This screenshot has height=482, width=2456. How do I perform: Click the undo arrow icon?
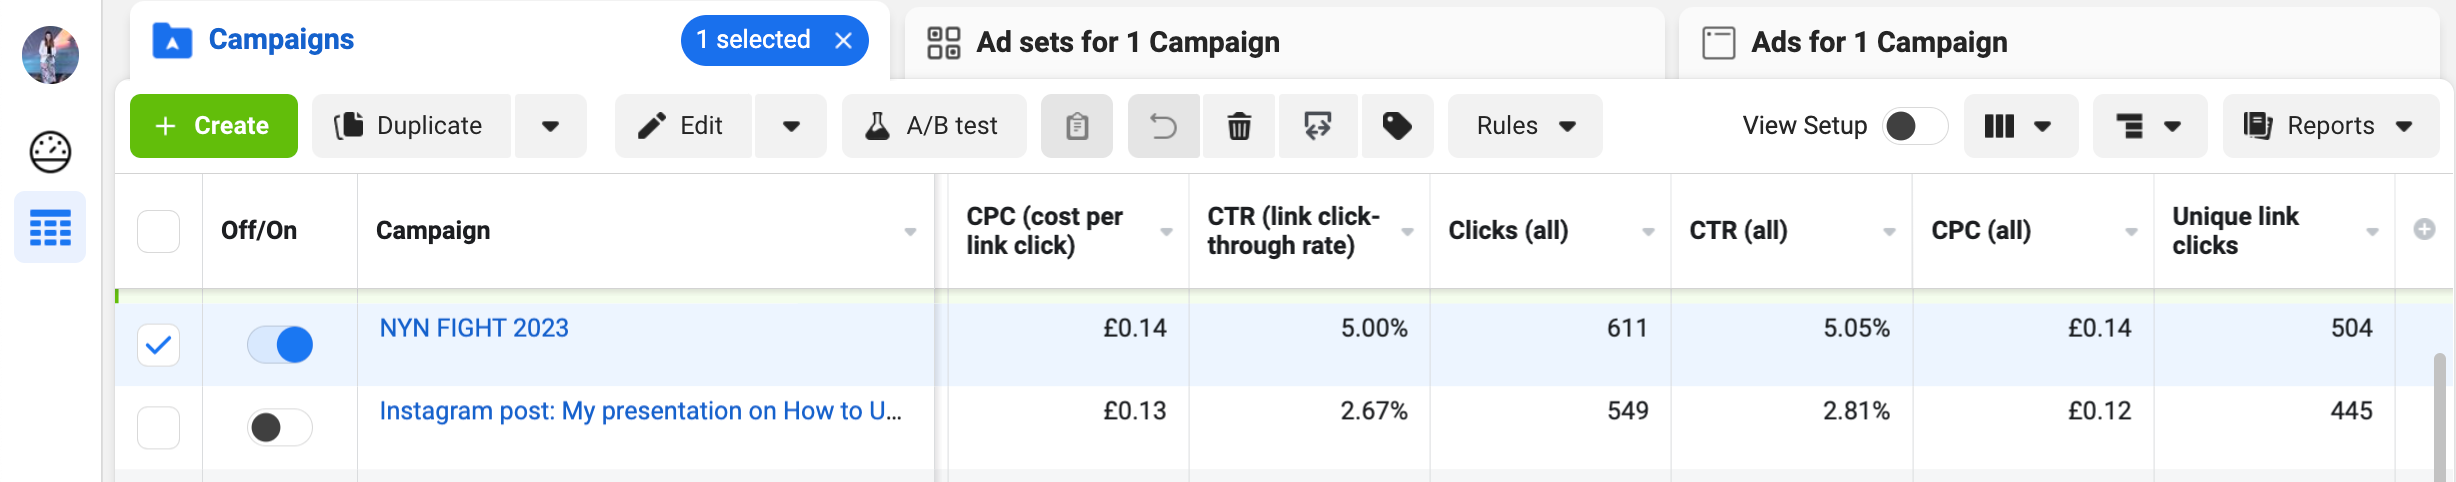(1163, 126)
